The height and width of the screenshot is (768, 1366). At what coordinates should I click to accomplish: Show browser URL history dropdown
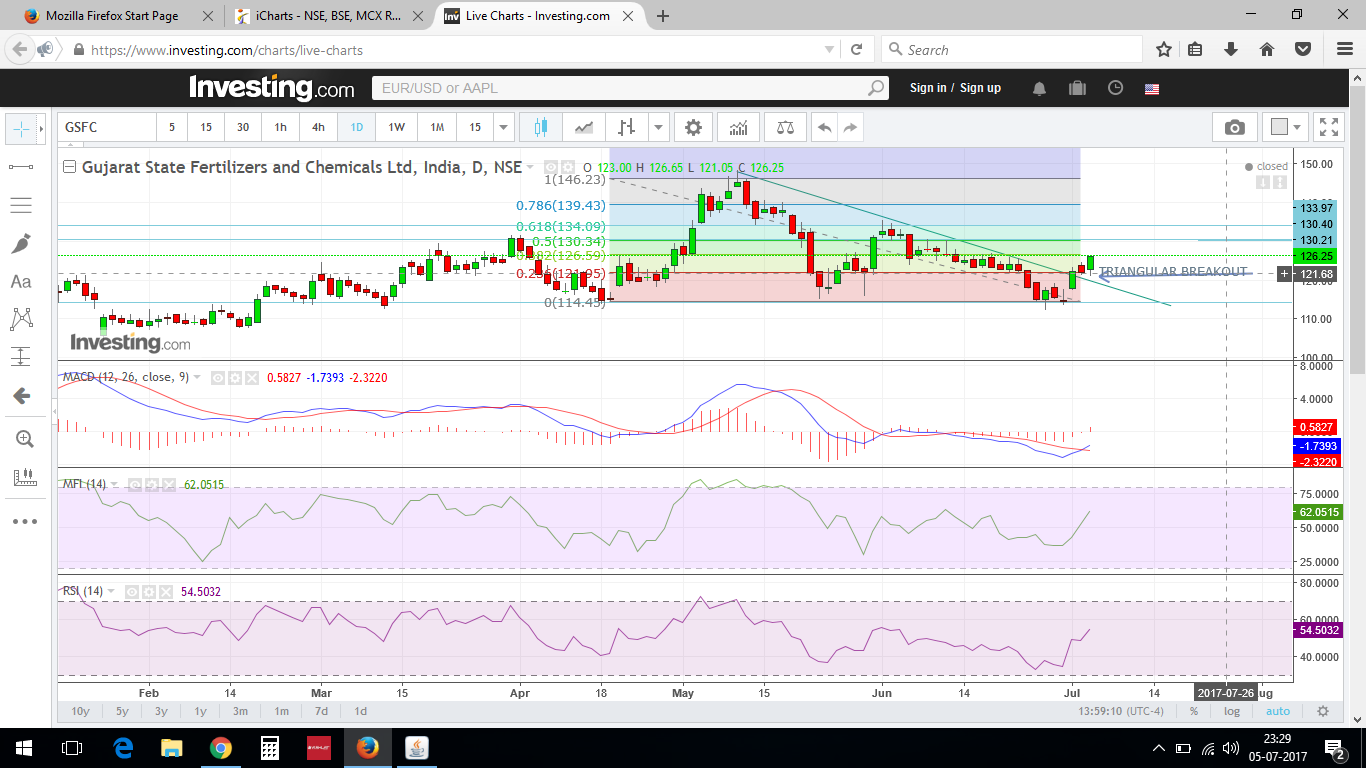pyautogui.click(x=829, y=49)
